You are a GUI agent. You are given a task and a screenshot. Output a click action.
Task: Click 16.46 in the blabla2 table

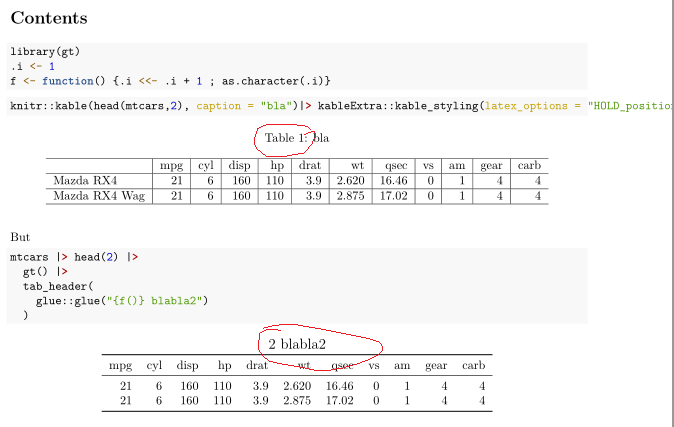[340, 386]
